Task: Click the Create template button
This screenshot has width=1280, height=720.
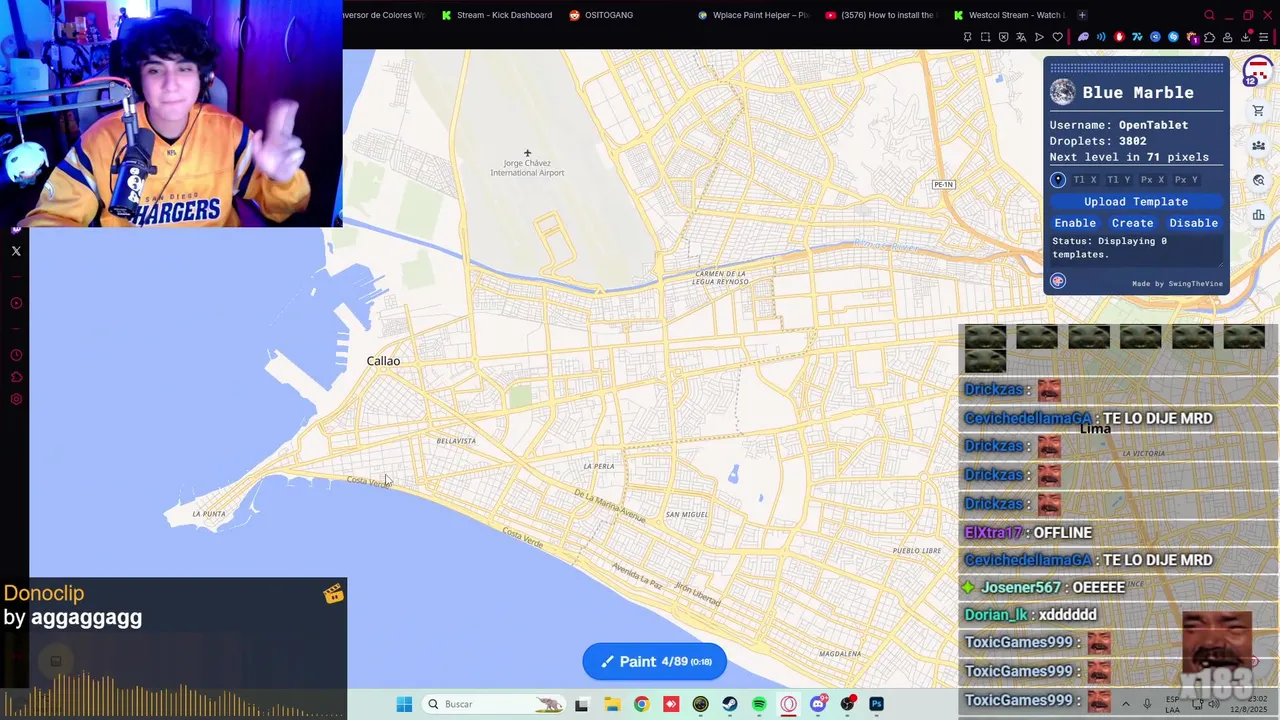Action: click(x=1133, y=223)
